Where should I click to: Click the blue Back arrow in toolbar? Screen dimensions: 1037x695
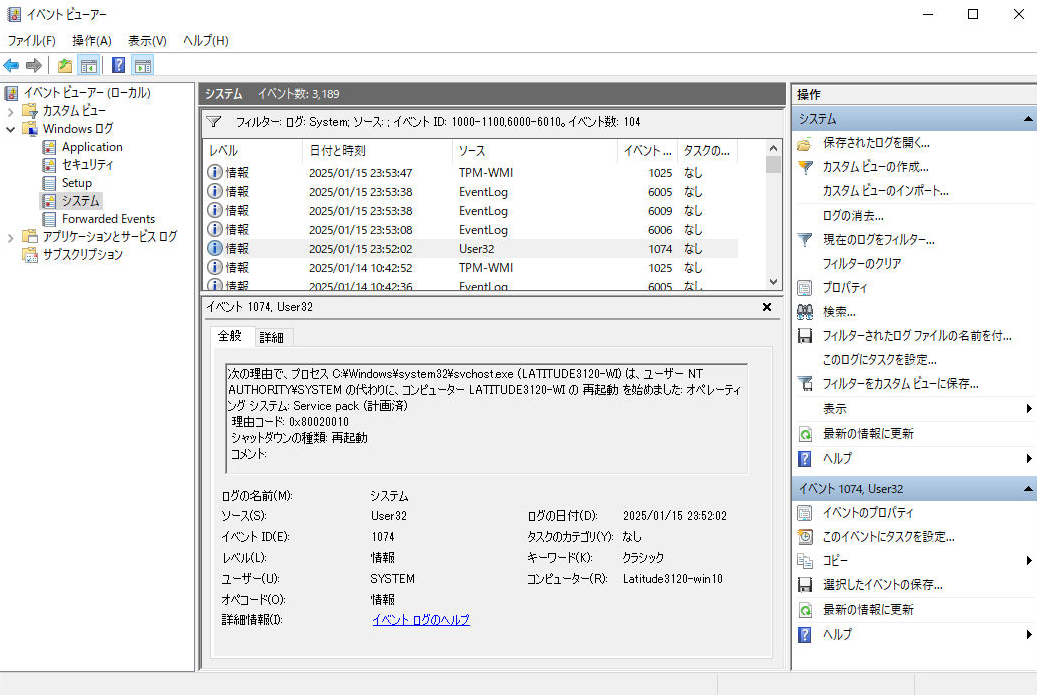(12, 66)
